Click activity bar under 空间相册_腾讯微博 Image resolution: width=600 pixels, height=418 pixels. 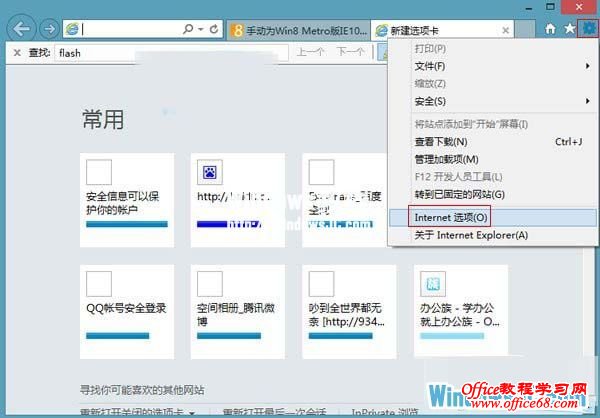(229, 336)
